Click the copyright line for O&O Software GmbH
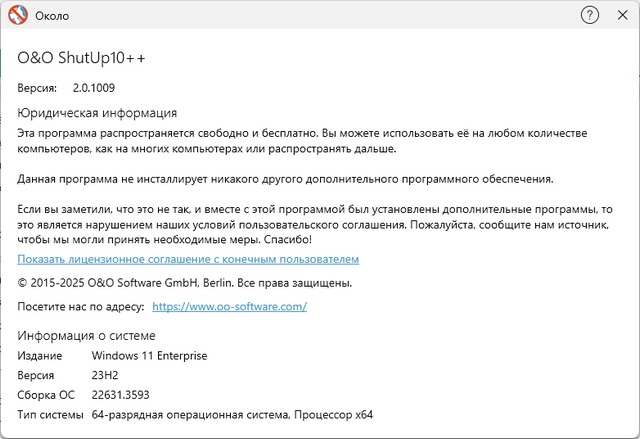640x439 pixels. pos(185,283)
